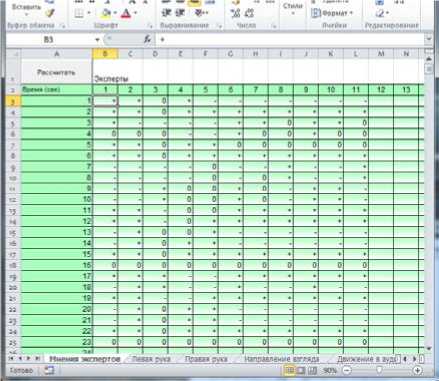
Task: Switch to Normal view in status bar
Action: tap(289, 370)
